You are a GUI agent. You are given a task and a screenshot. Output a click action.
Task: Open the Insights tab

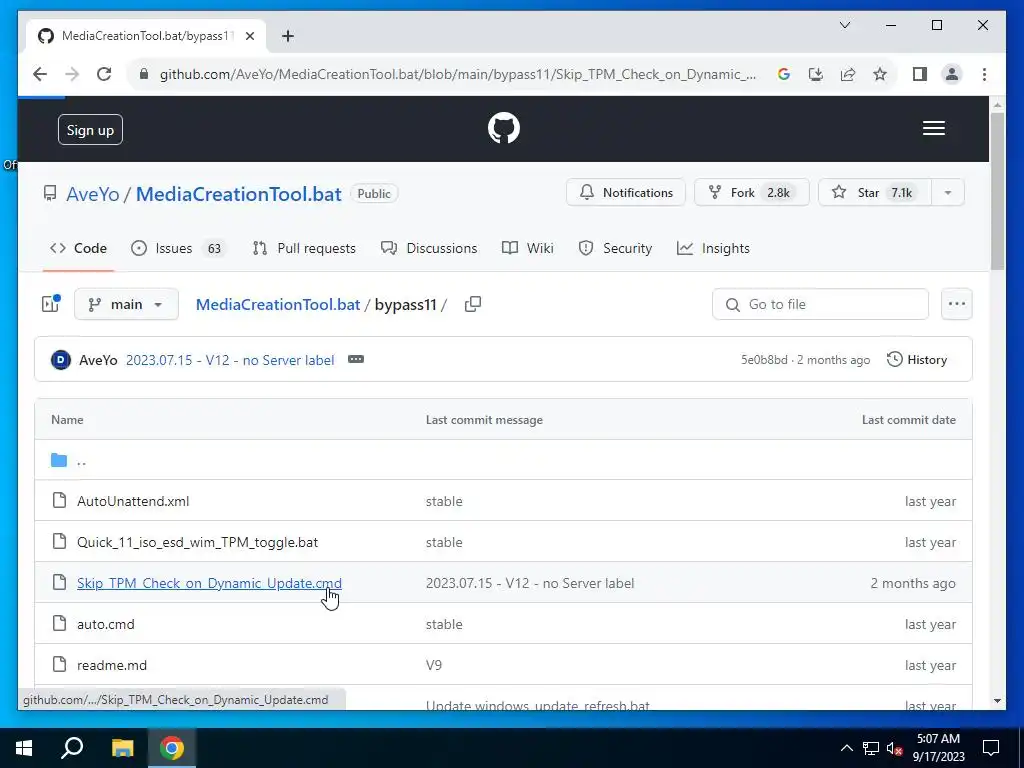click(713, 248)
